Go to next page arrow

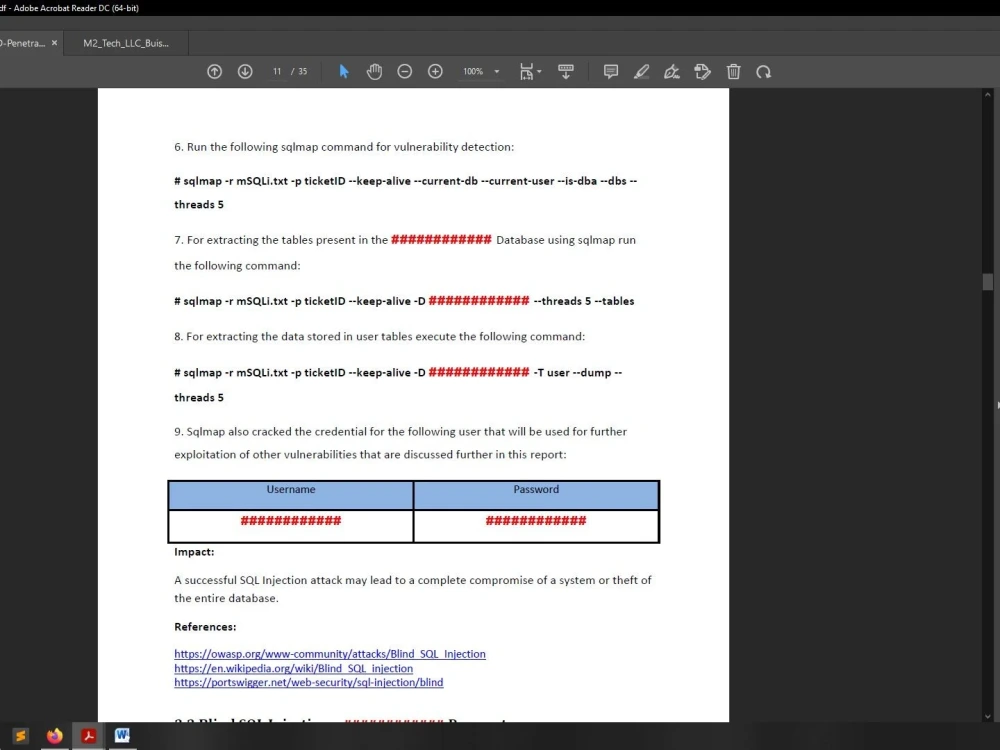pos(245,71)
